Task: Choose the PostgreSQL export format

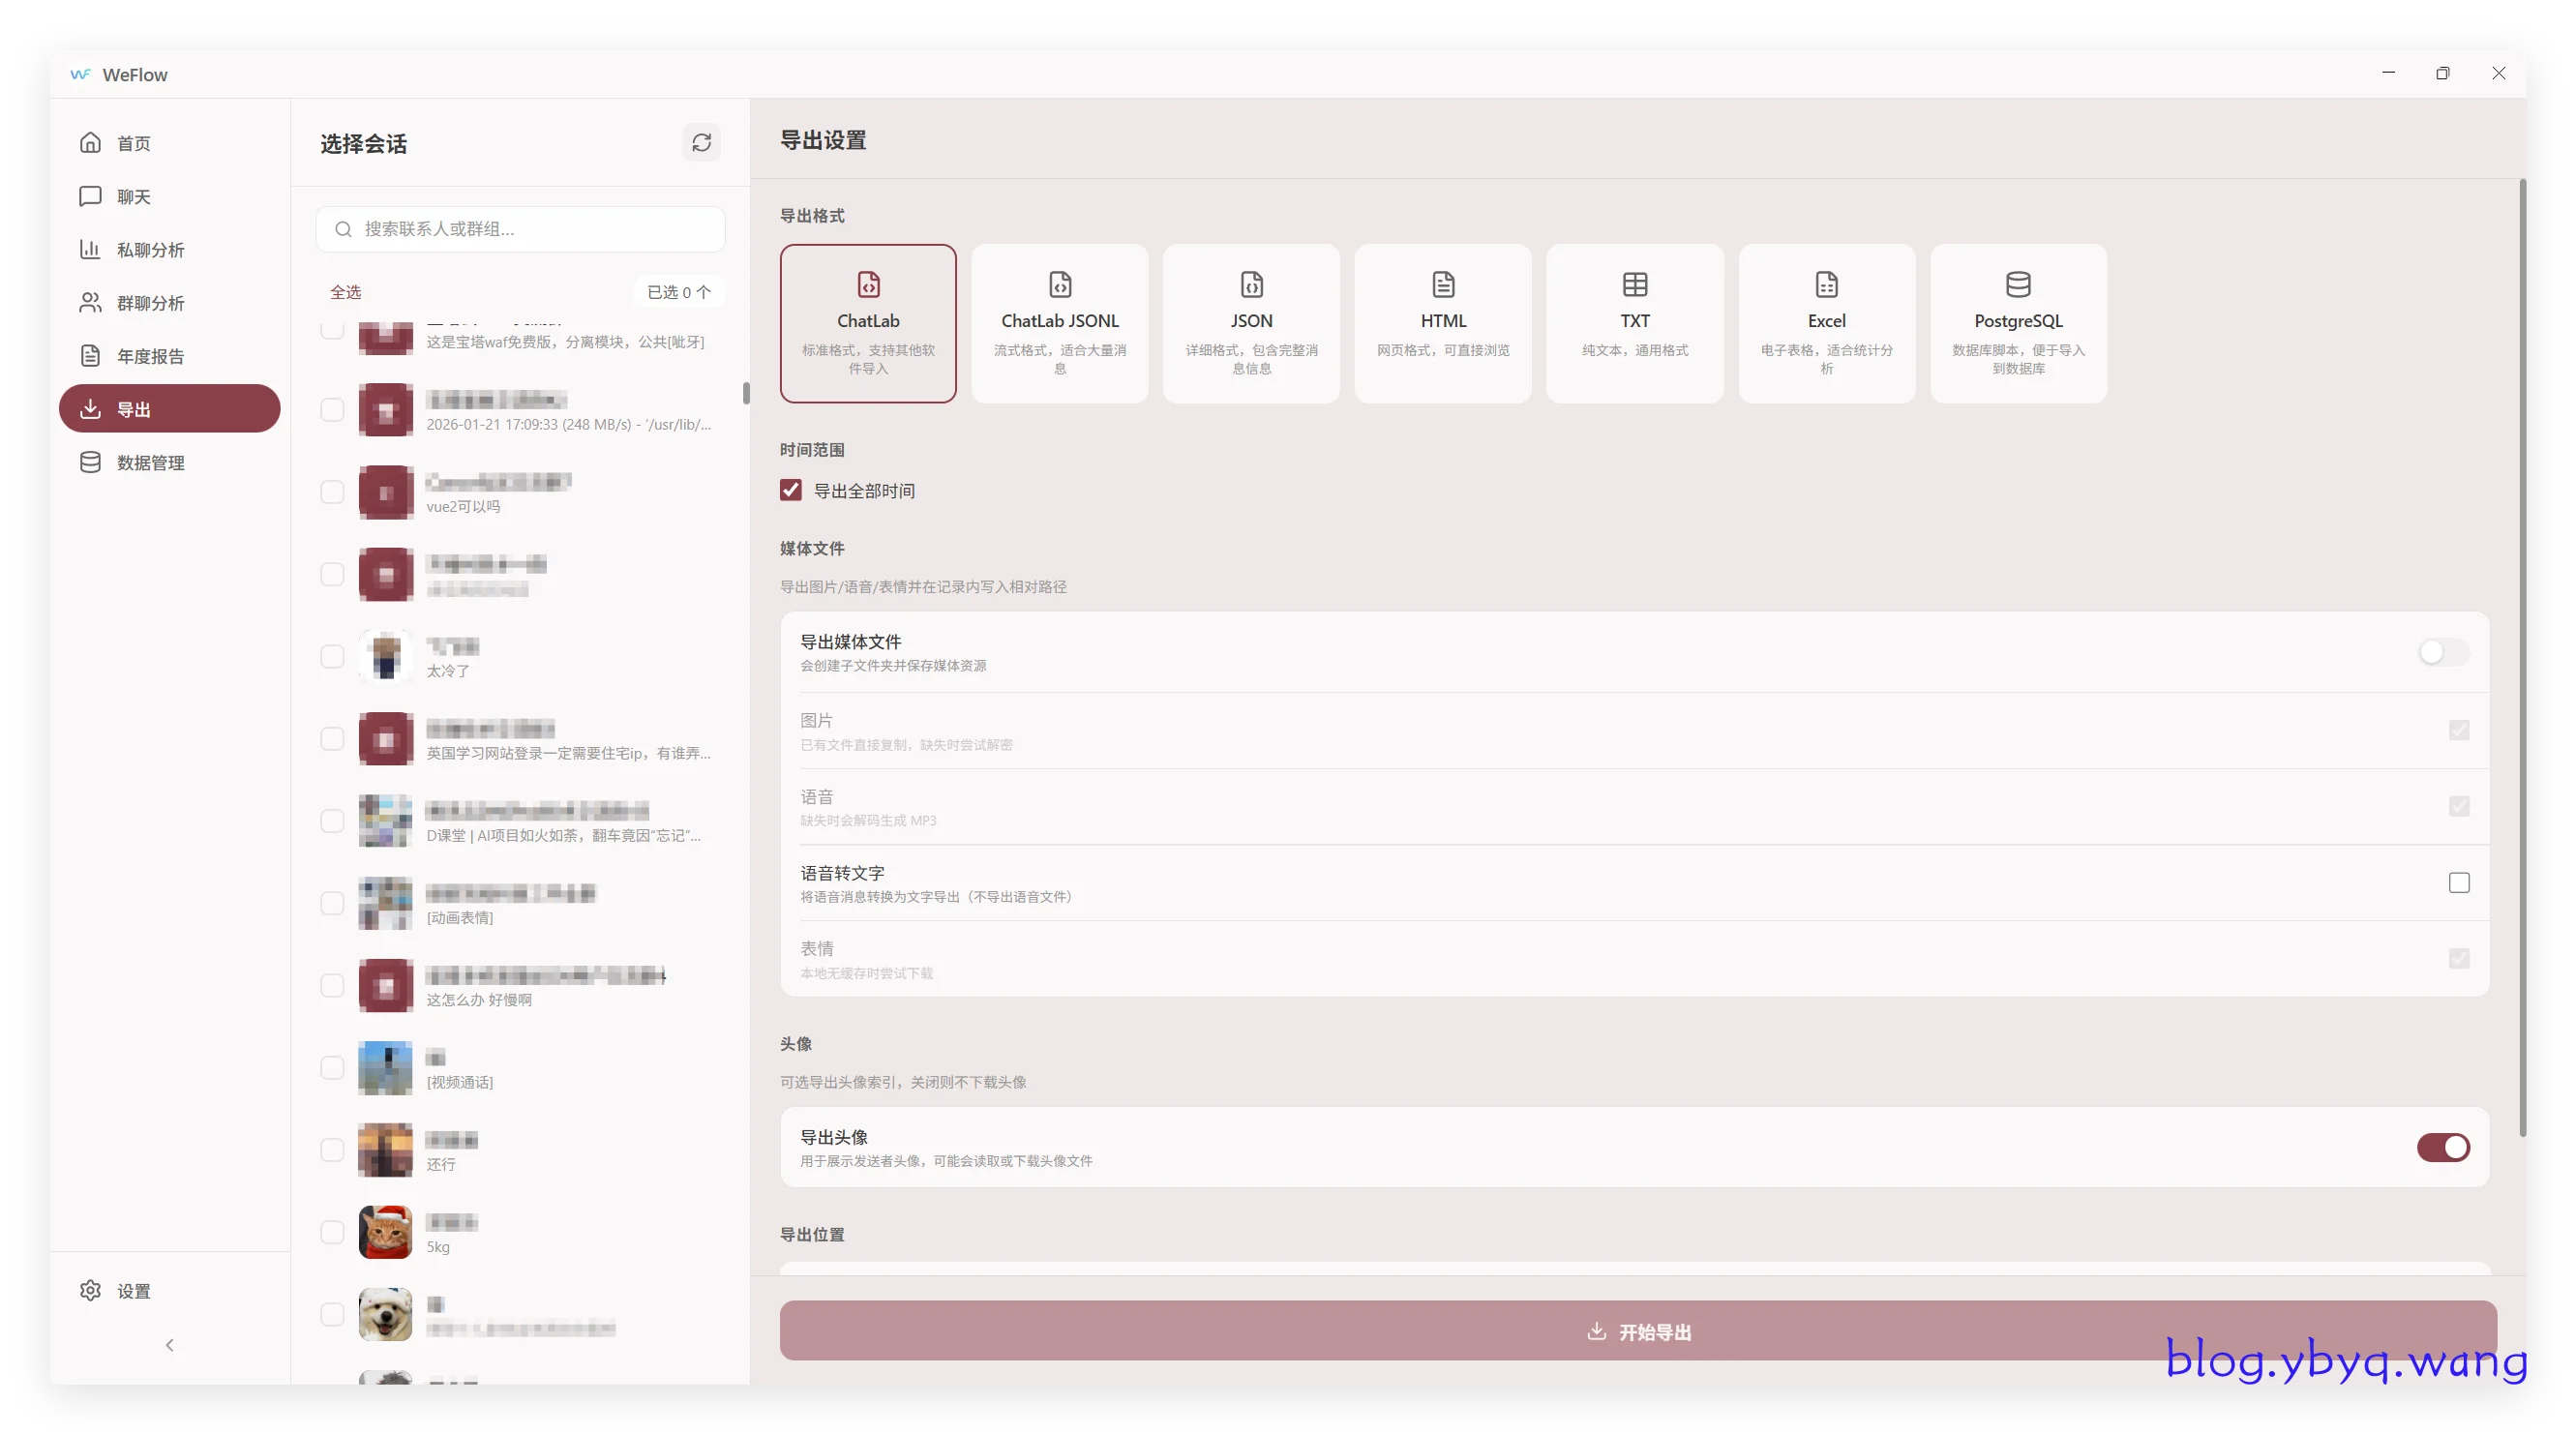Action: 2017,323
